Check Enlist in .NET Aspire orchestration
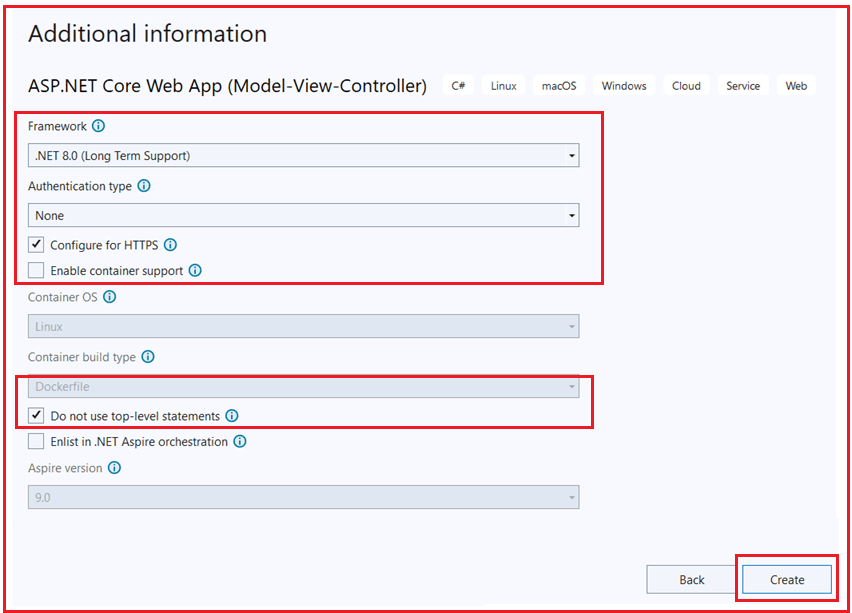 [x=36, y=441]
